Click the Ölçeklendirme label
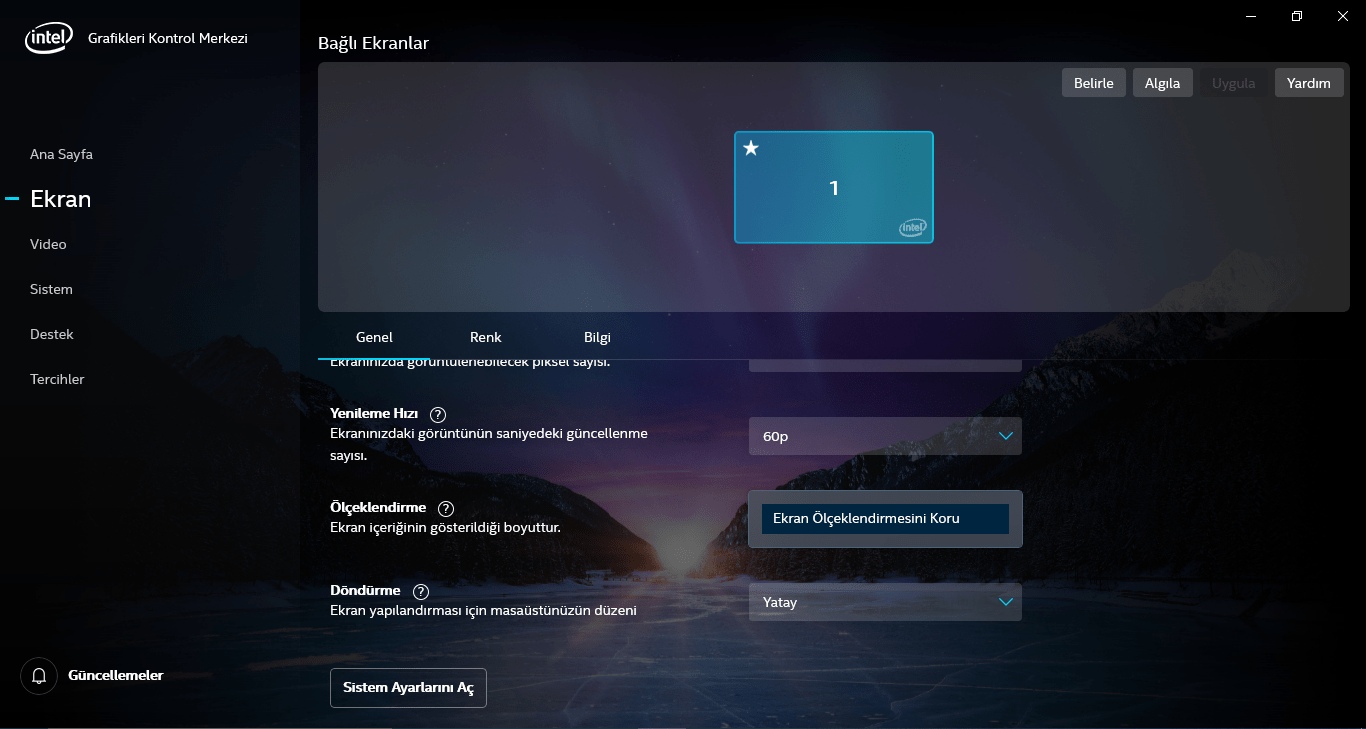 (378, 508)
